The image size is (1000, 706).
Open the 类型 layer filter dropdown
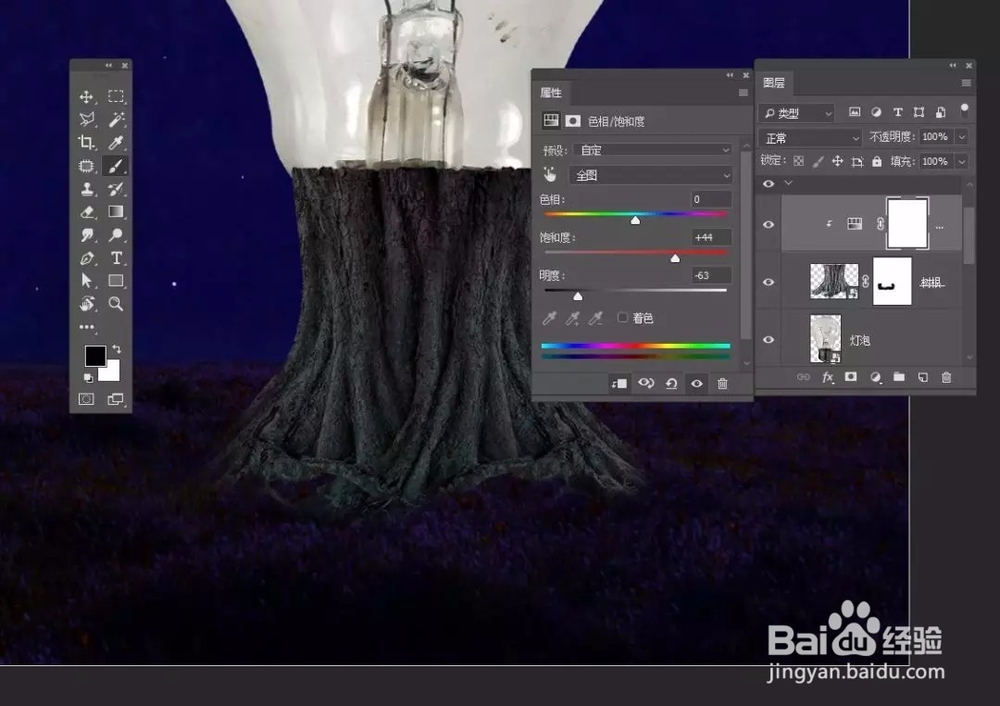(797, 114)
